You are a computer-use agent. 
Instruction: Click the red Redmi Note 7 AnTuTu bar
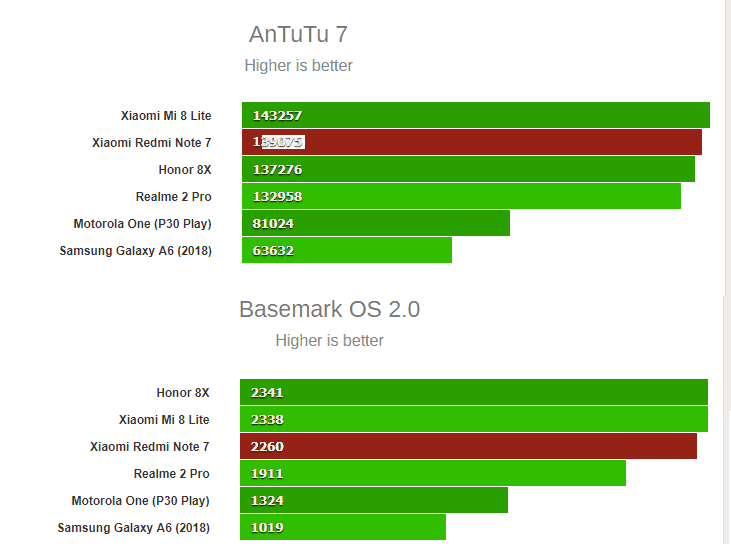(x=471, y=143)
